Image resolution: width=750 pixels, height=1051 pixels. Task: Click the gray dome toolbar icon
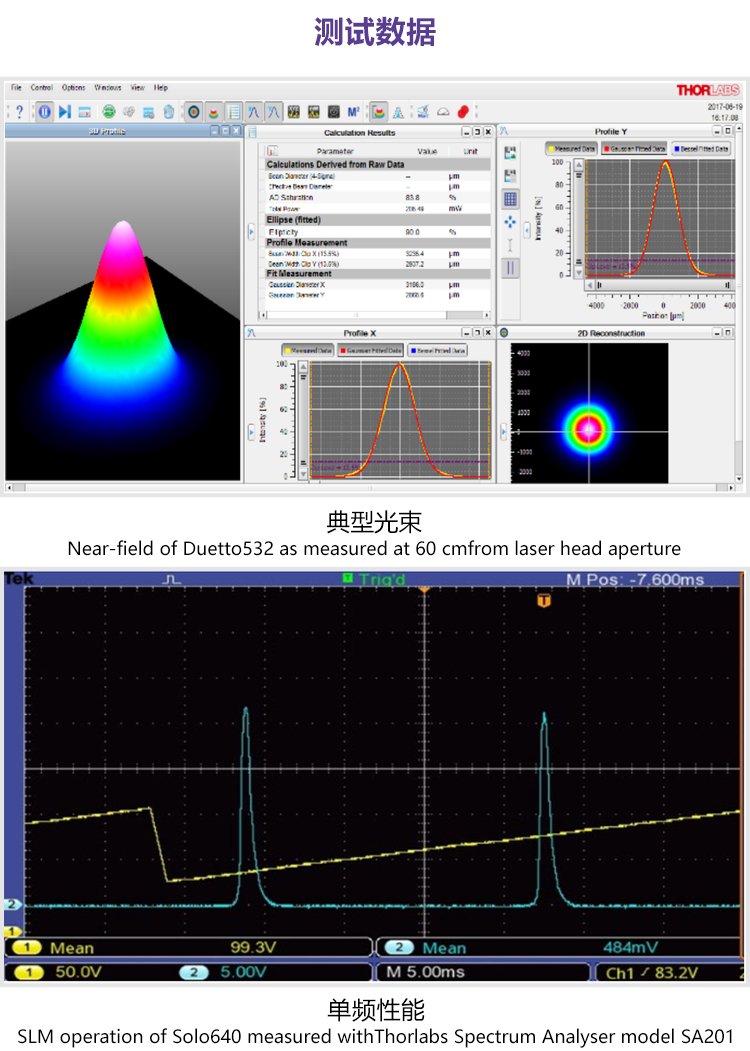point(443,112)
